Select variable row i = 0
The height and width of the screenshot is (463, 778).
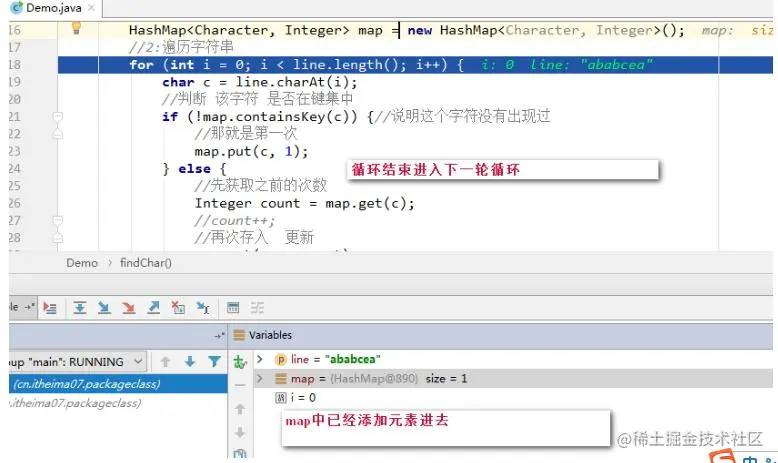point(514,397)
